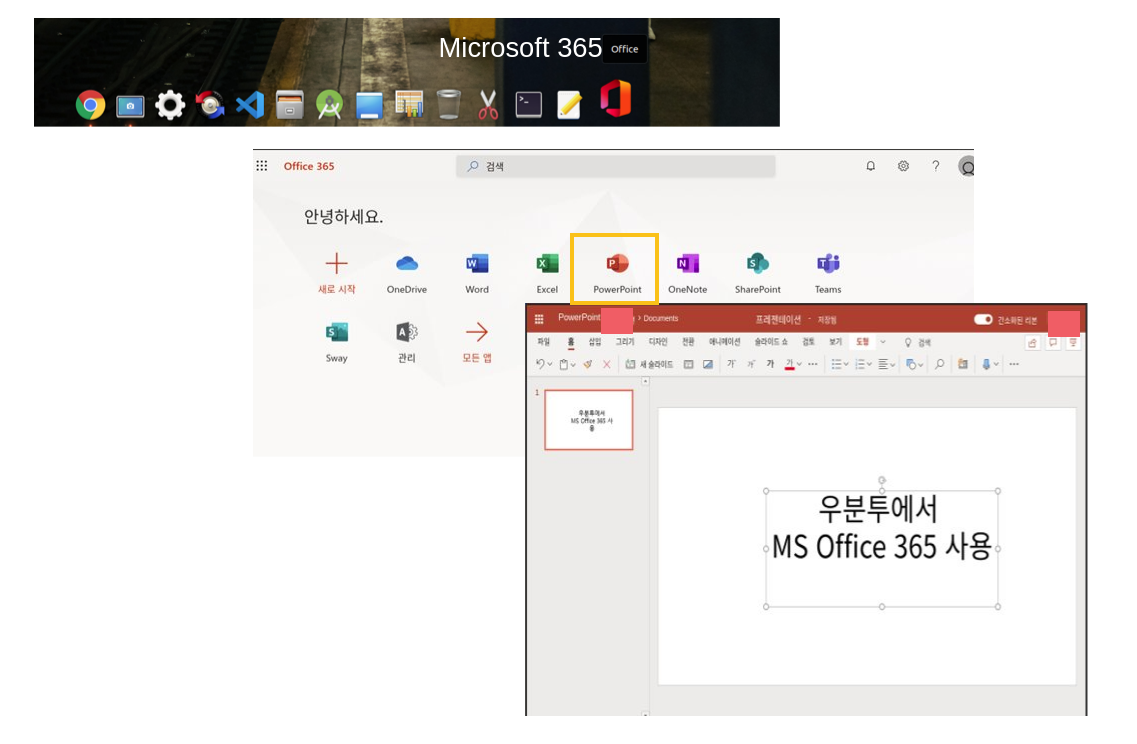Click the 새 슬라이드 button
This screenshot has height=744, width=1137.
tap(649, 364)
